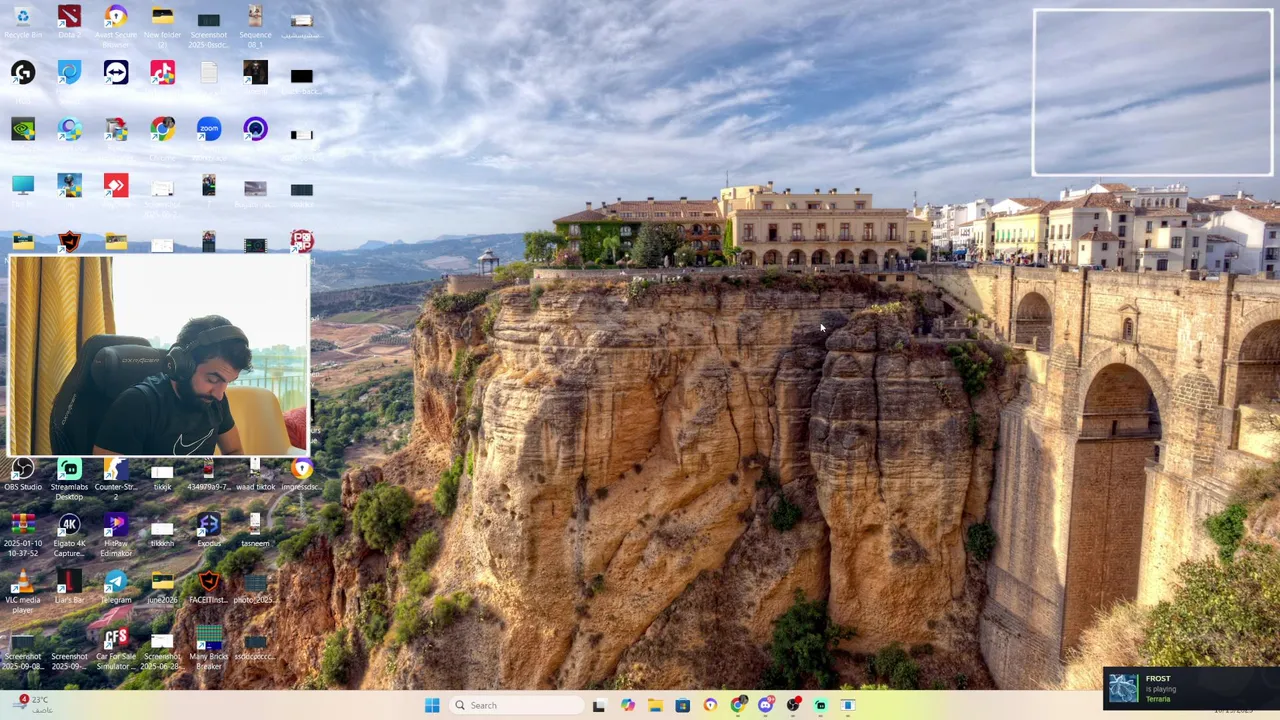This screenshot has height=720, width=1280.
Task: Open the Windows Start button
Action: tap(432, 705)
